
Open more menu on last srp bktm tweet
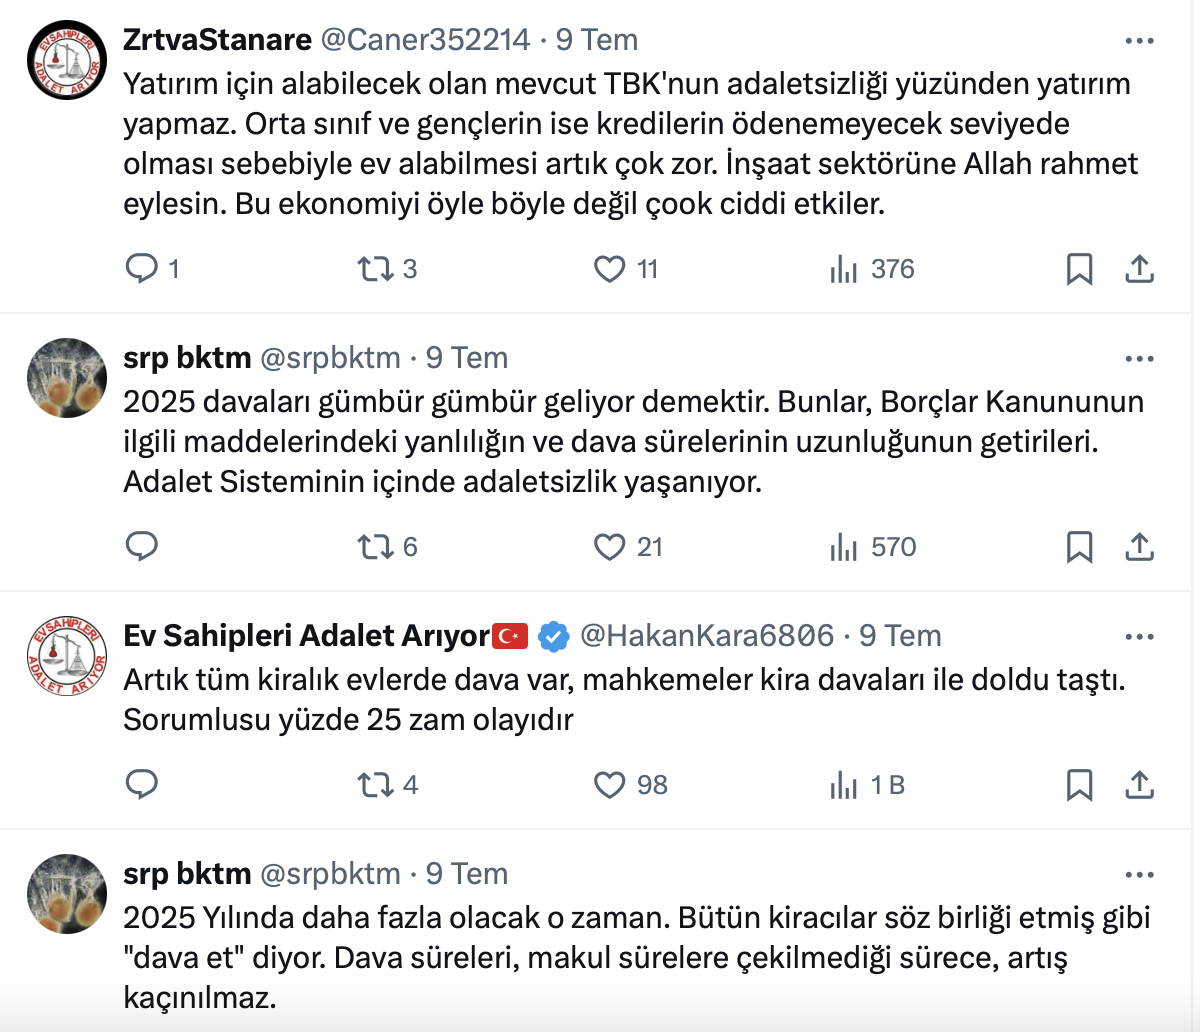(1140, 875)
